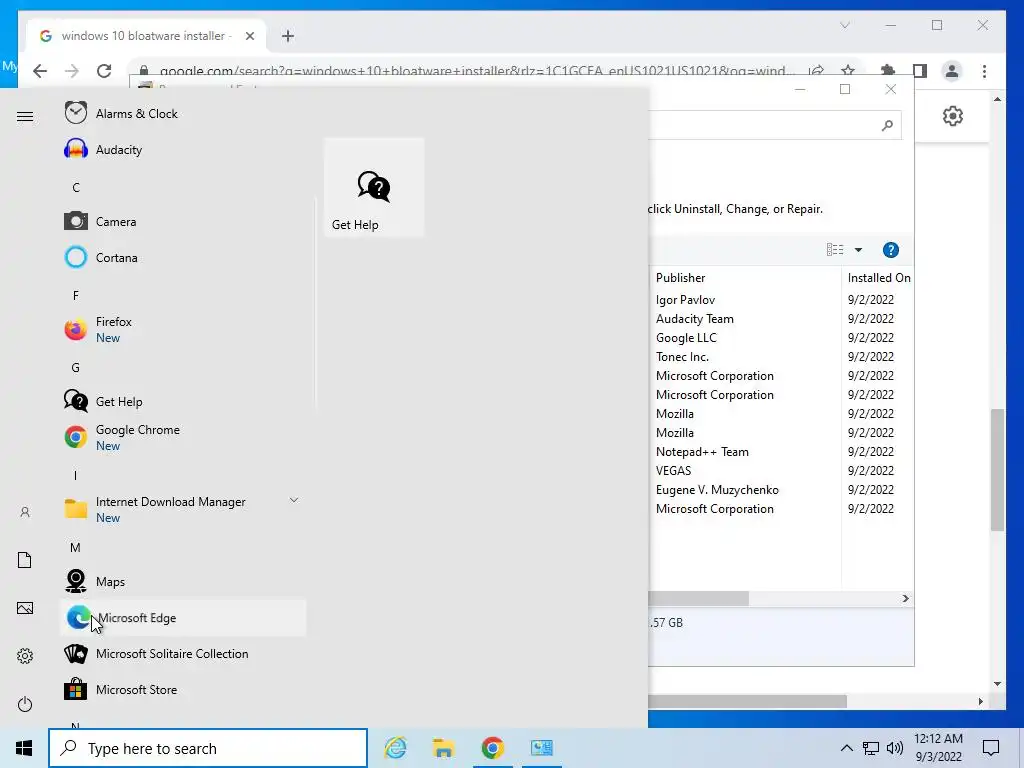Open a new Chrome tab
This screenshot has width=1024, height=768.
point(288,36)
